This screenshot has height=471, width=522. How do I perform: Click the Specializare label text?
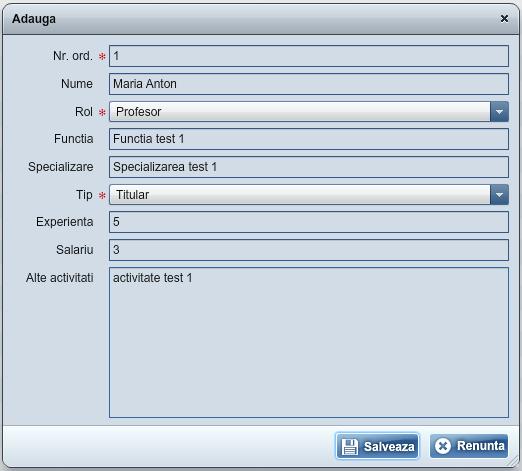pos(61,167)
